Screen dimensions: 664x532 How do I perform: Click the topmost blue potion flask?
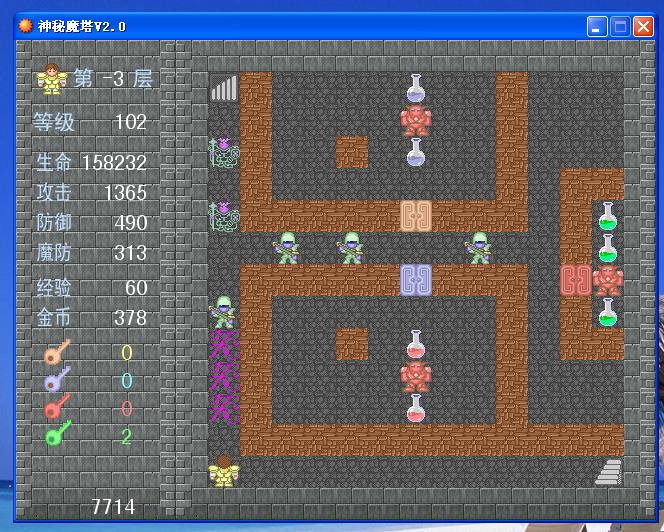(x=416, y=88)
